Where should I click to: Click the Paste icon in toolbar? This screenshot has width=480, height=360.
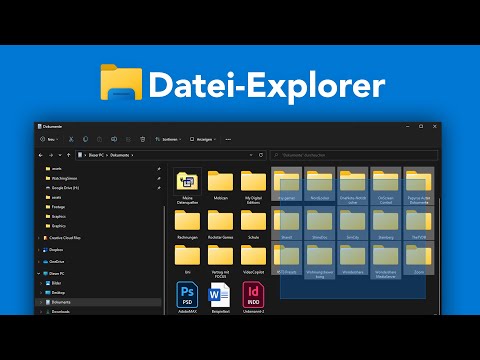tap(99, 139)
